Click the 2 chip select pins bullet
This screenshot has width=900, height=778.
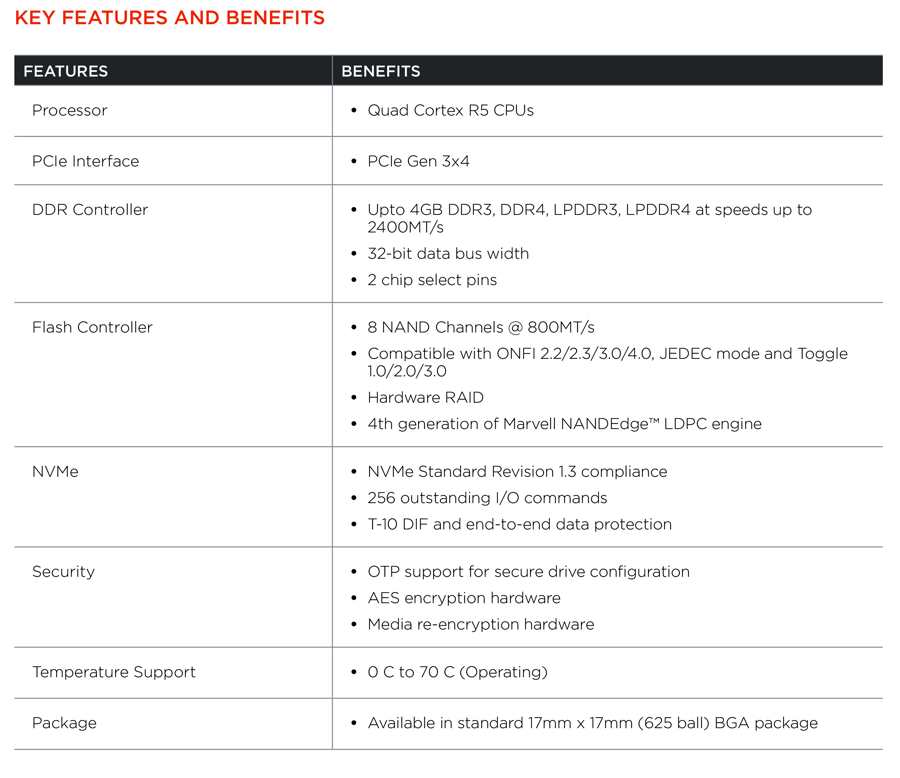tap(432, 280)
